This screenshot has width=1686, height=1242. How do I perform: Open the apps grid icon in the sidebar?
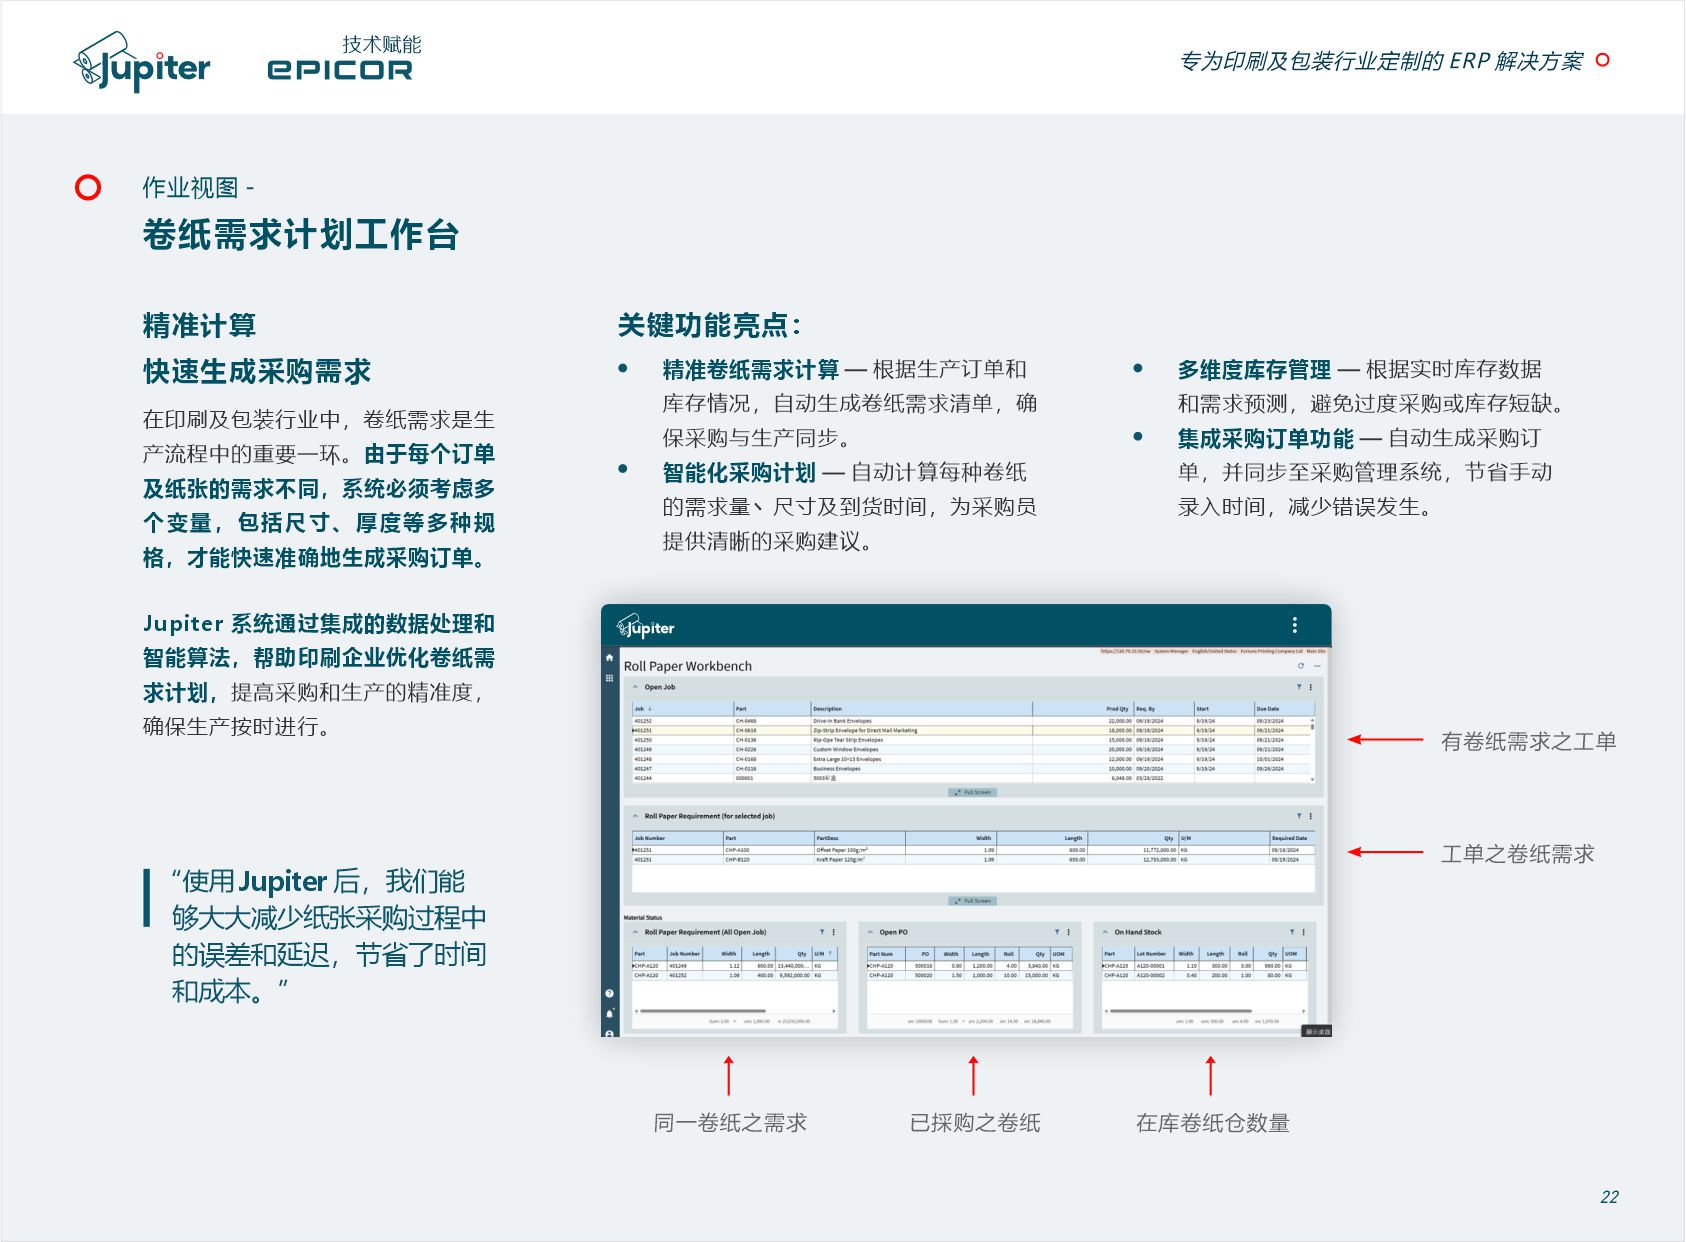[609, 678]
